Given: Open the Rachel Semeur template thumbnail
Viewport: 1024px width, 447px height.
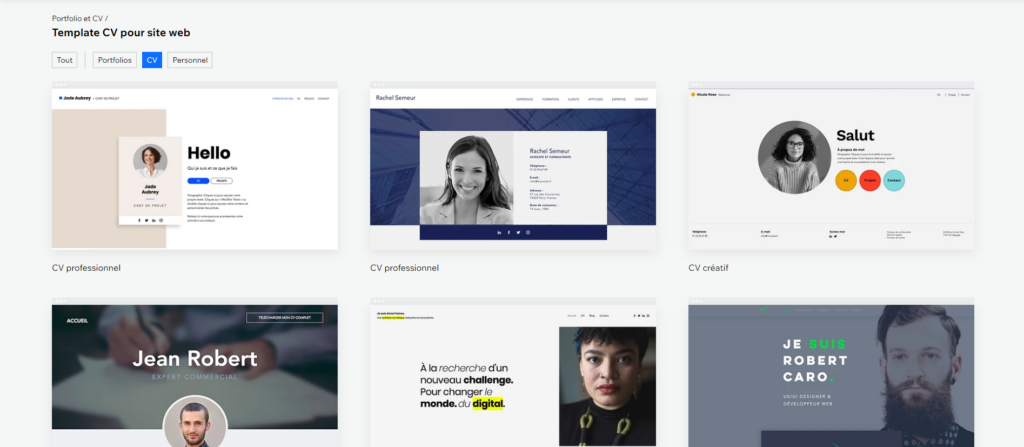Looking at the screenshot, I should tap(513, 168).
